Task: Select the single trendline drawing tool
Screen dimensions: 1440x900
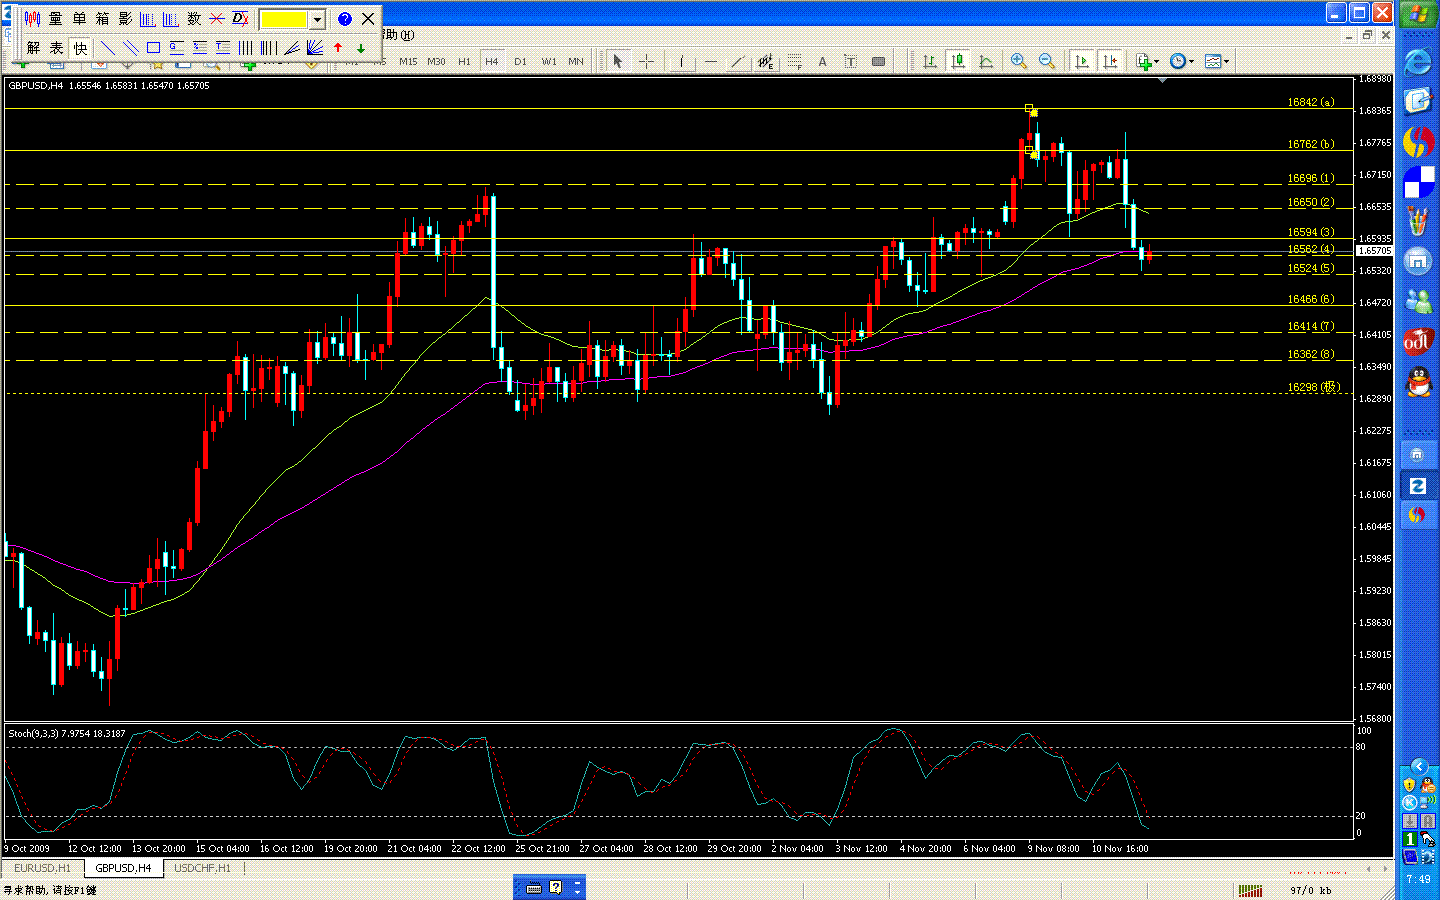Action: (x=108, y=47)
